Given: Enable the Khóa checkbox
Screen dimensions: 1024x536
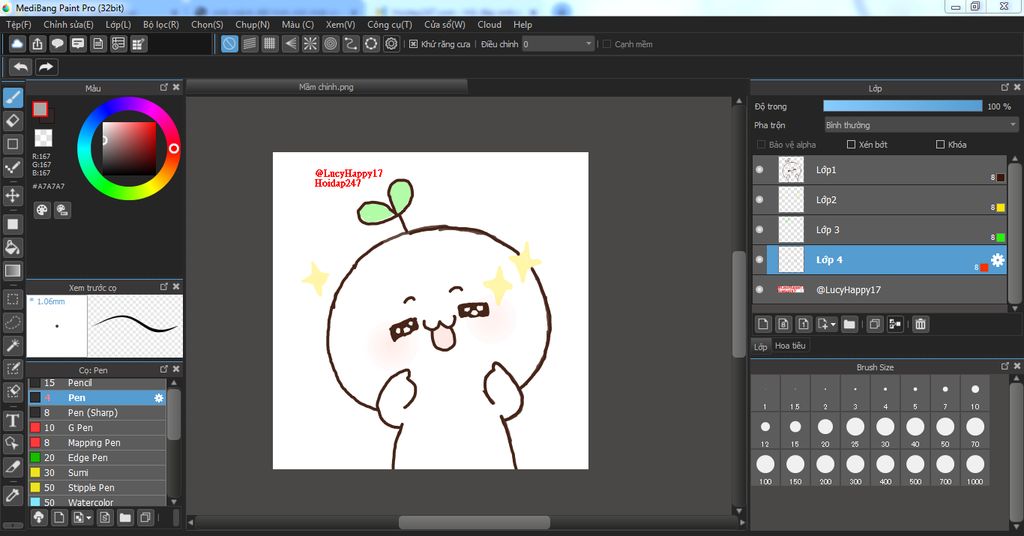Looking at the screenshot, I should [940, 144].
